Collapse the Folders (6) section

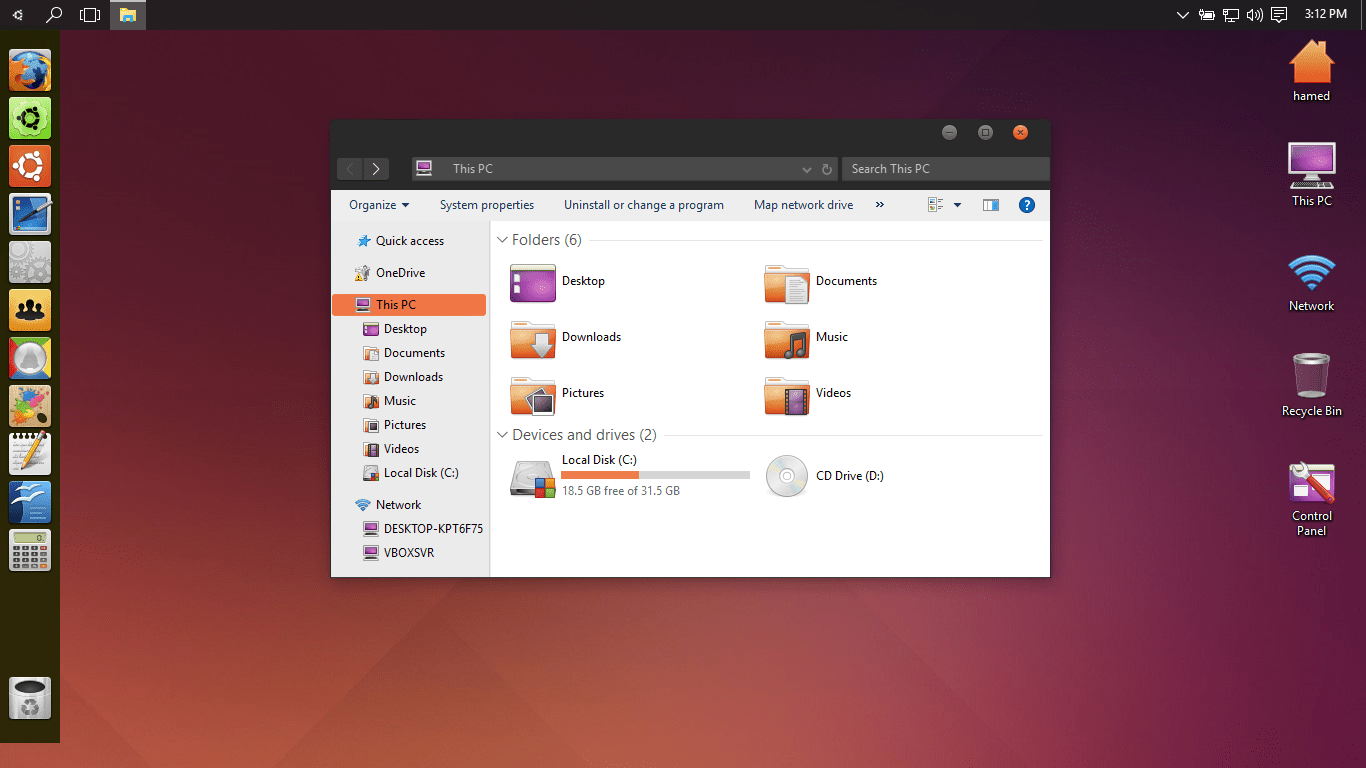502,240
